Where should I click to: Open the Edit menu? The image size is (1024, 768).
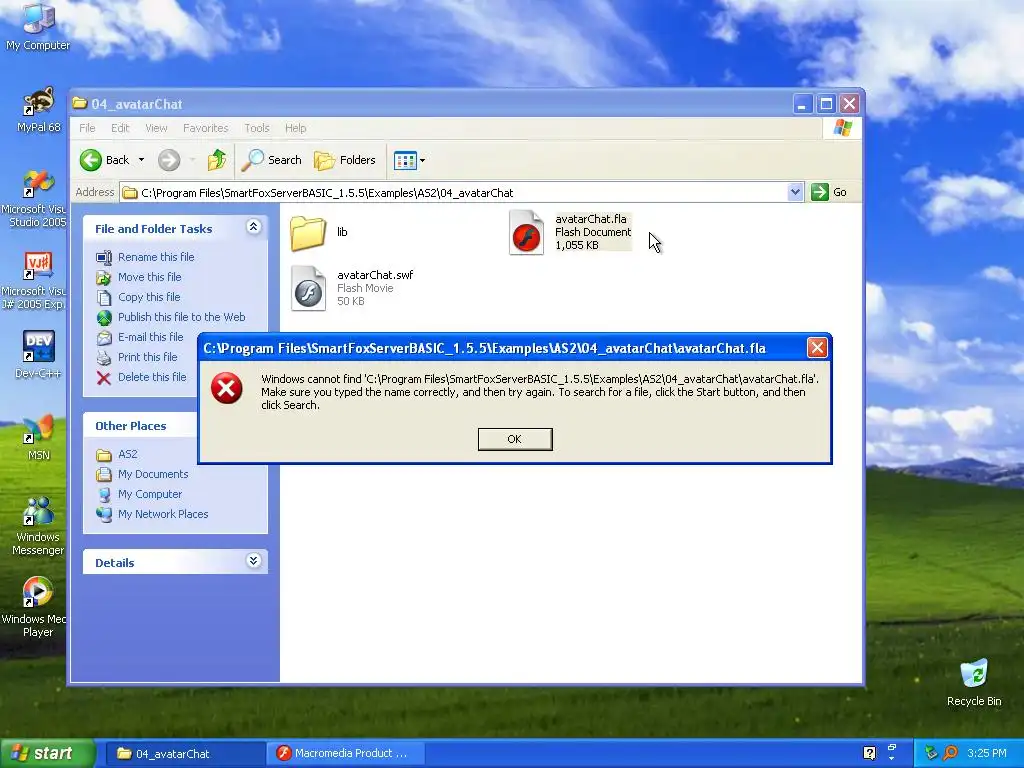[x=120, y=128]
